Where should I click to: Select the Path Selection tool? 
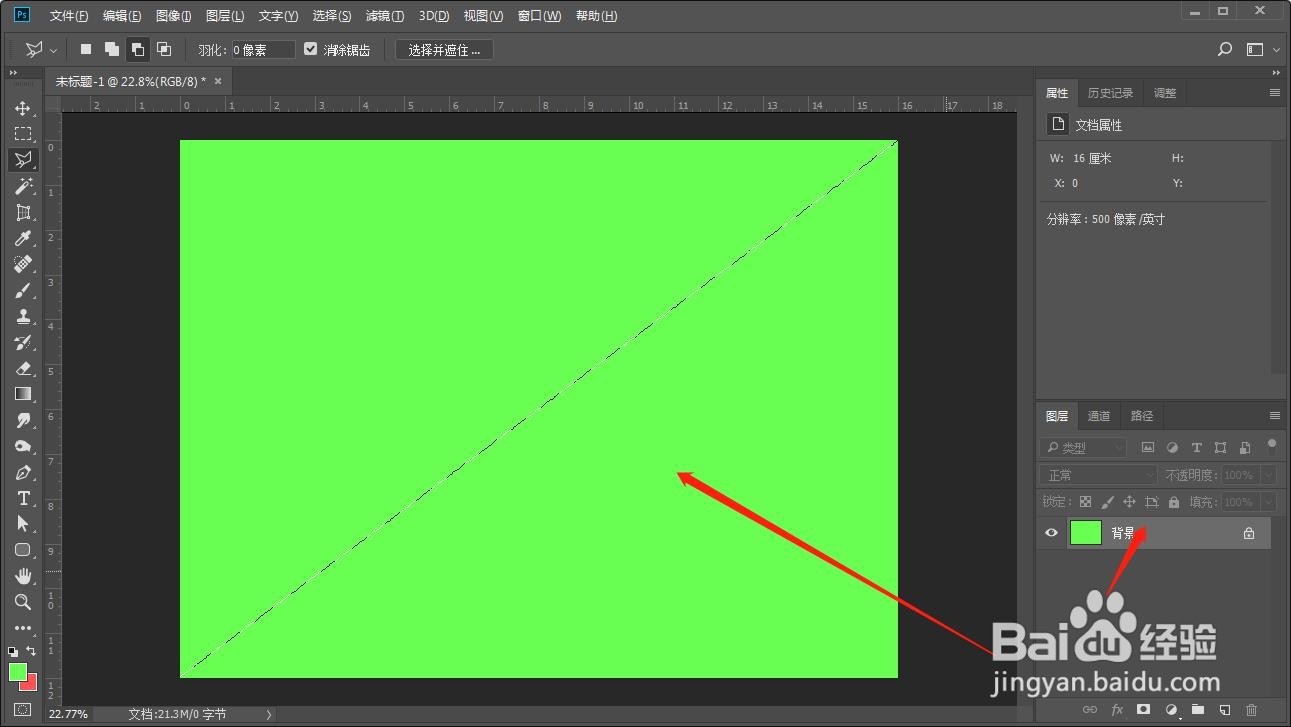point(23,524)
